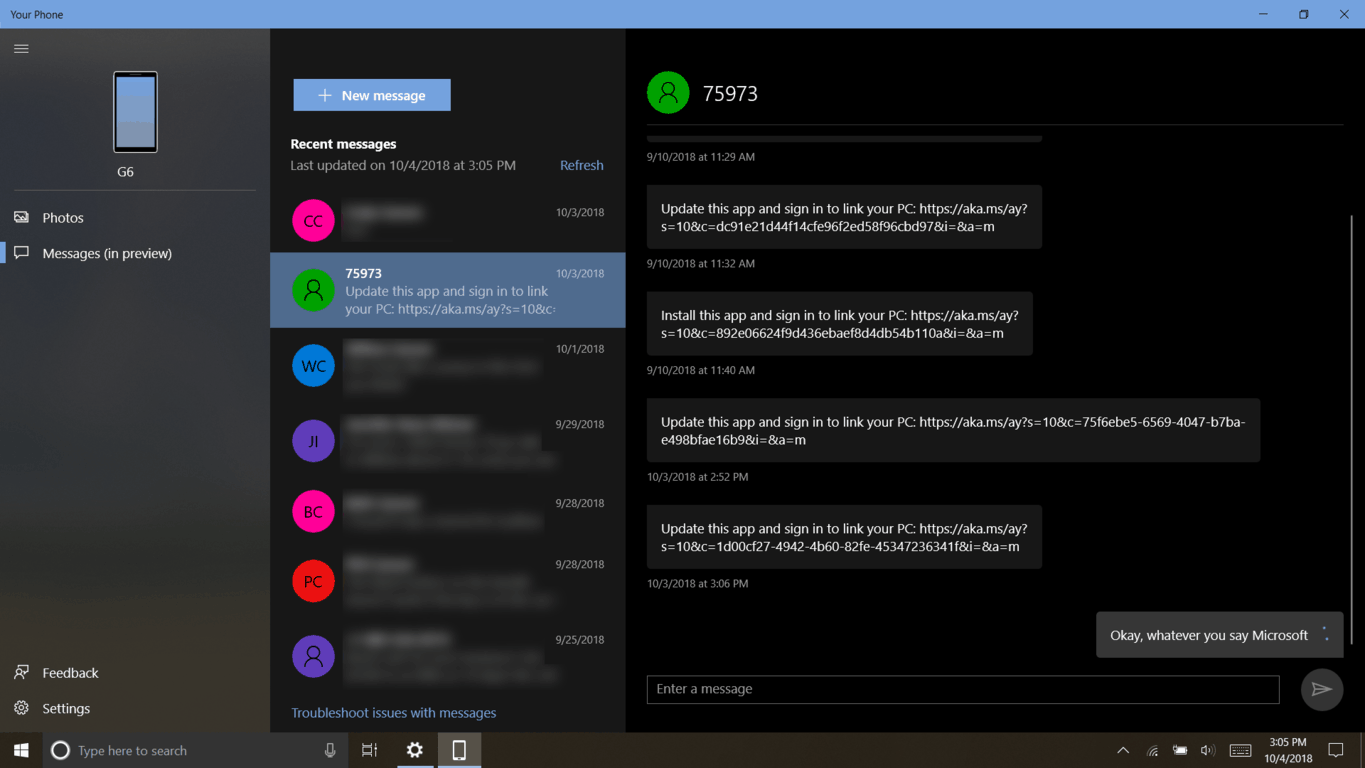Open the hamburger navigation menu

[x=21, y=48]
